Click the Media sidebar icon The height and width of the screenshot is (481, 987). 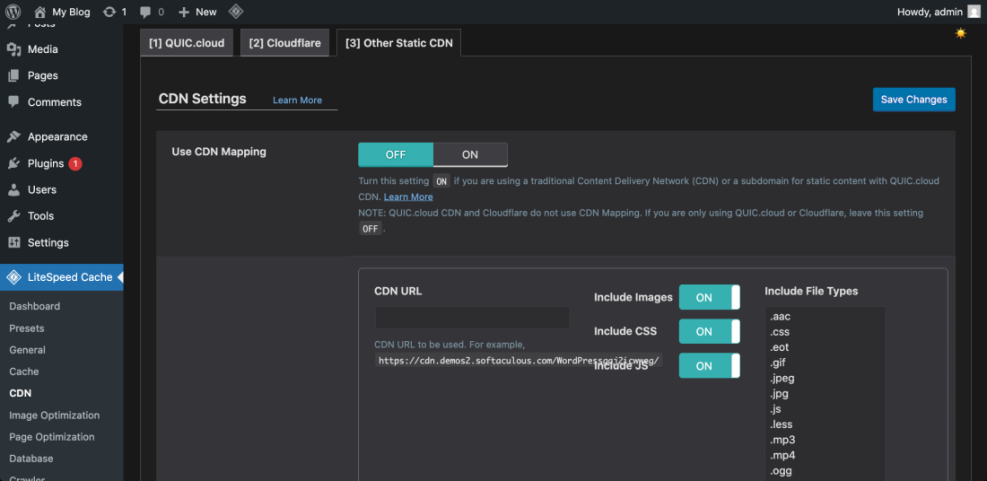14,49
